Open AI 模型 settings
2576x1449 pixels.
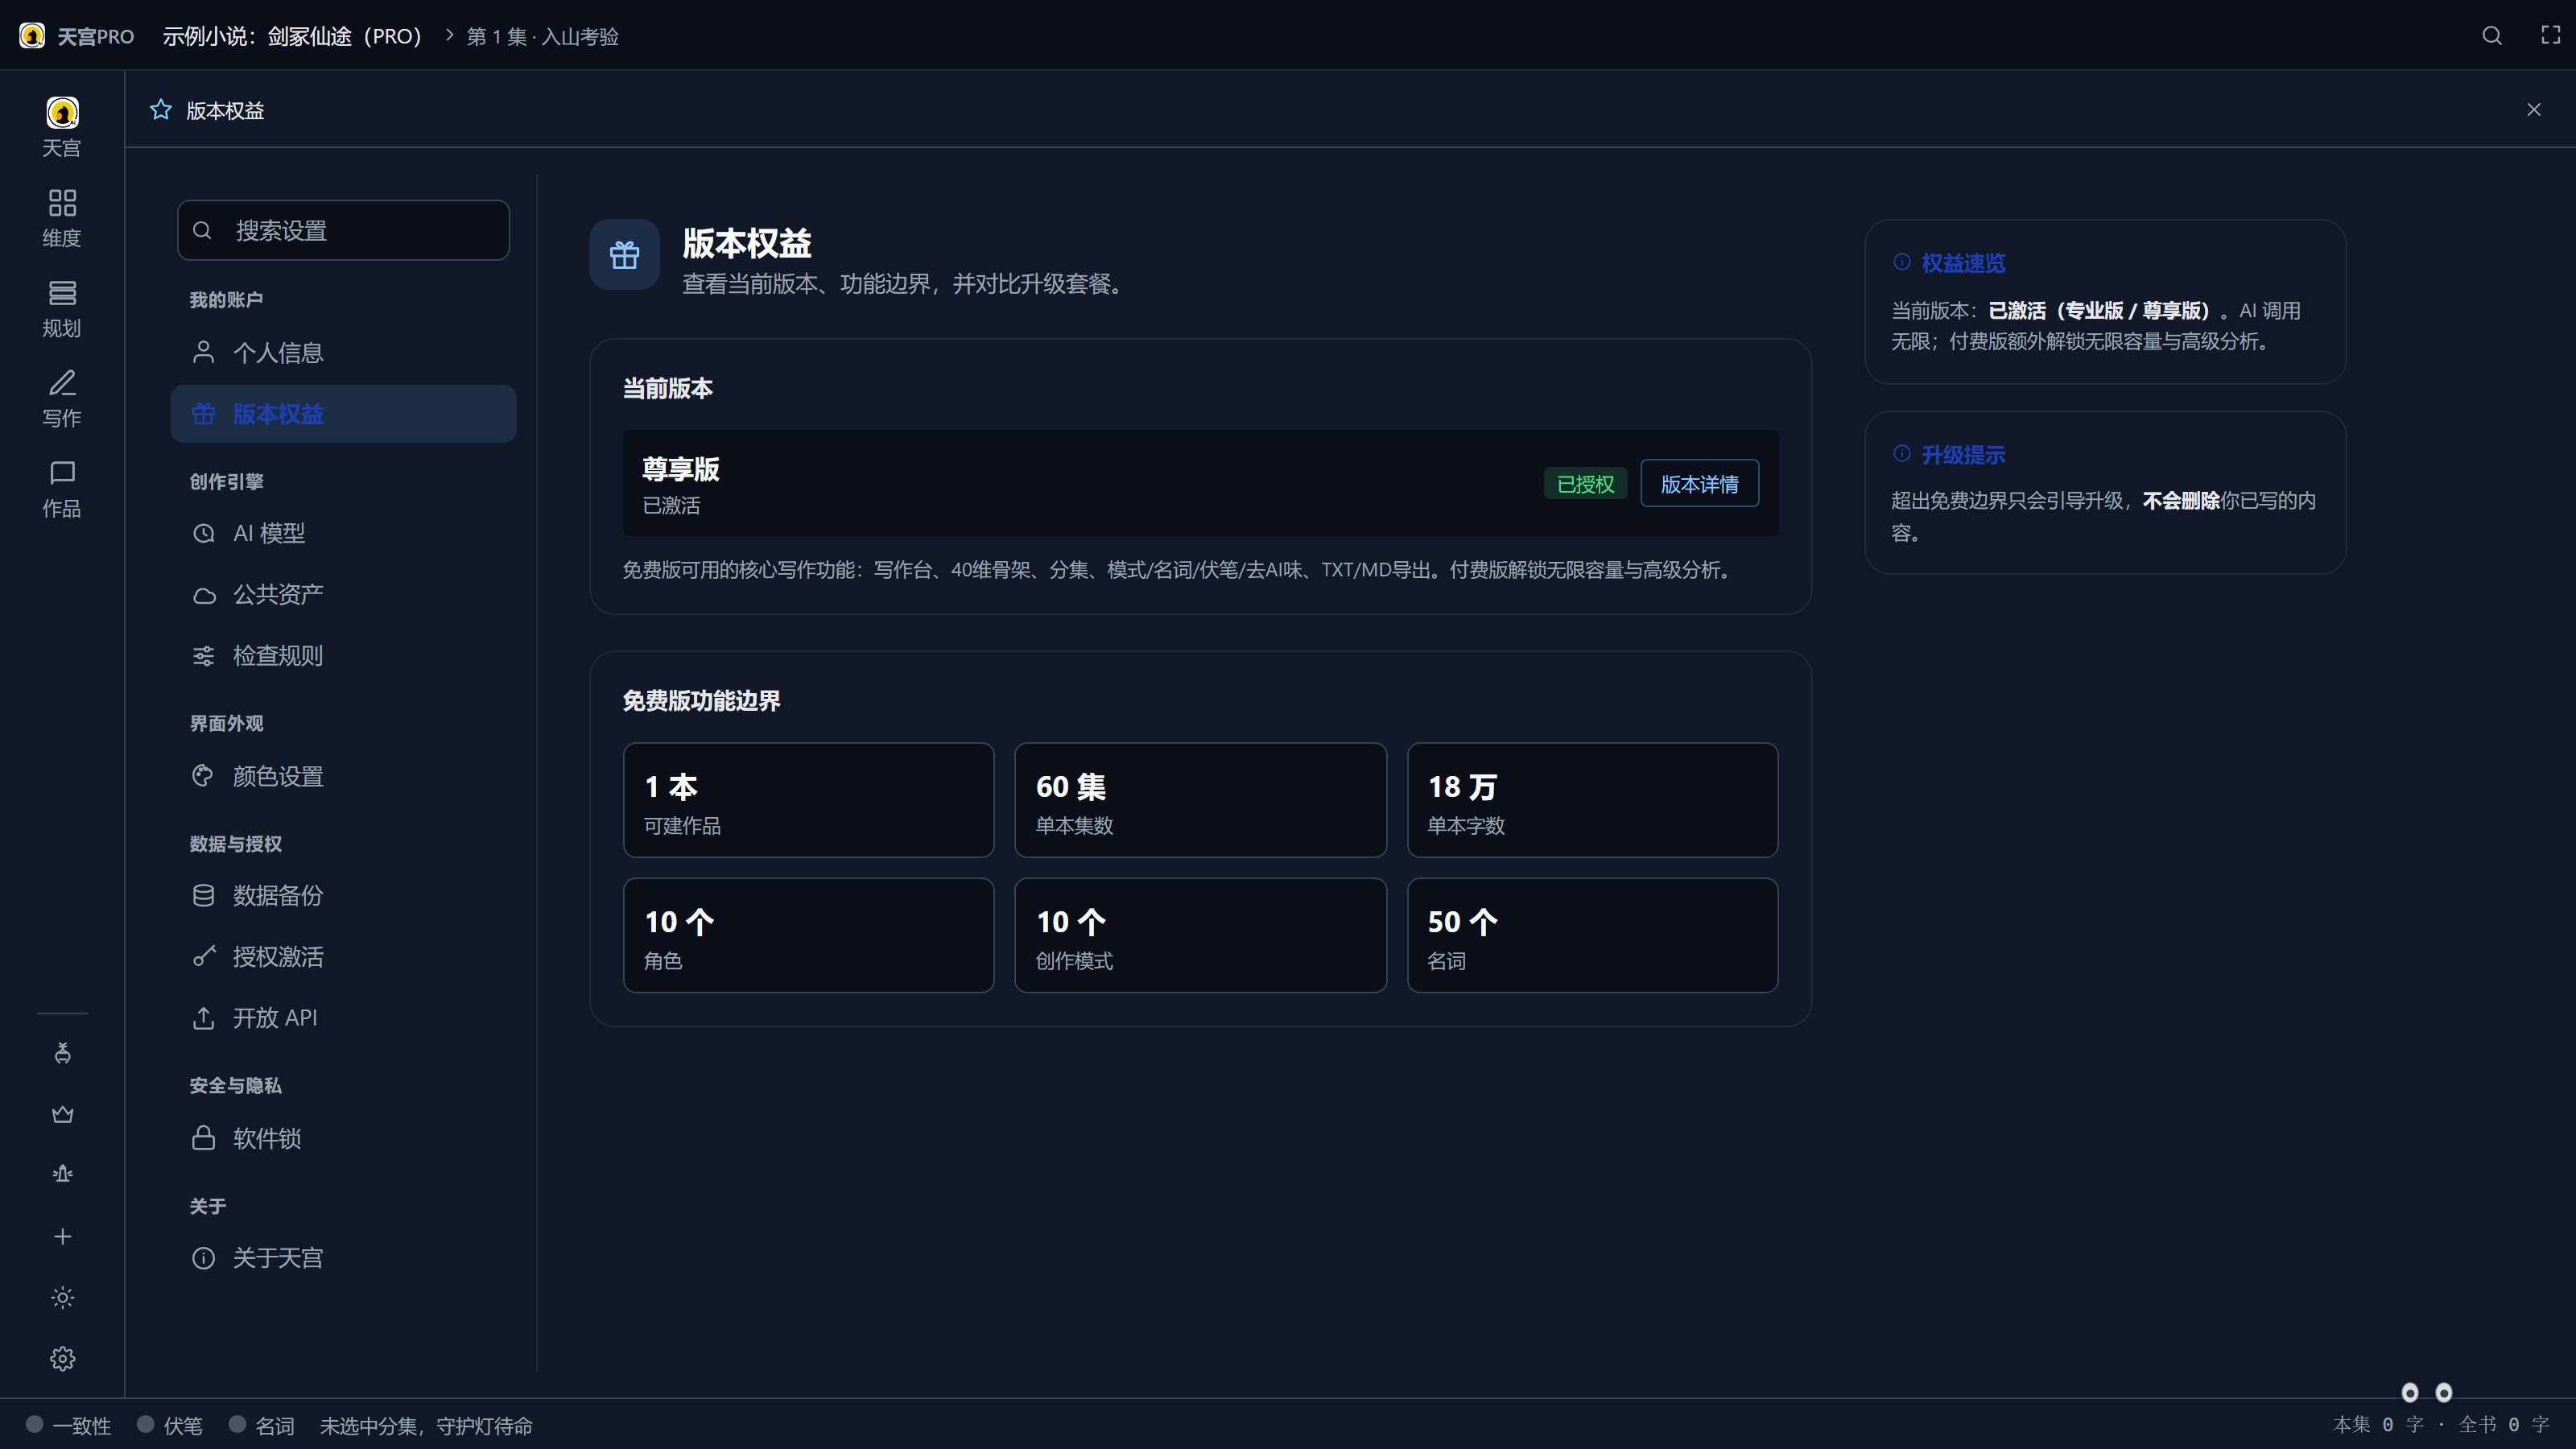[x=343, y=533]
